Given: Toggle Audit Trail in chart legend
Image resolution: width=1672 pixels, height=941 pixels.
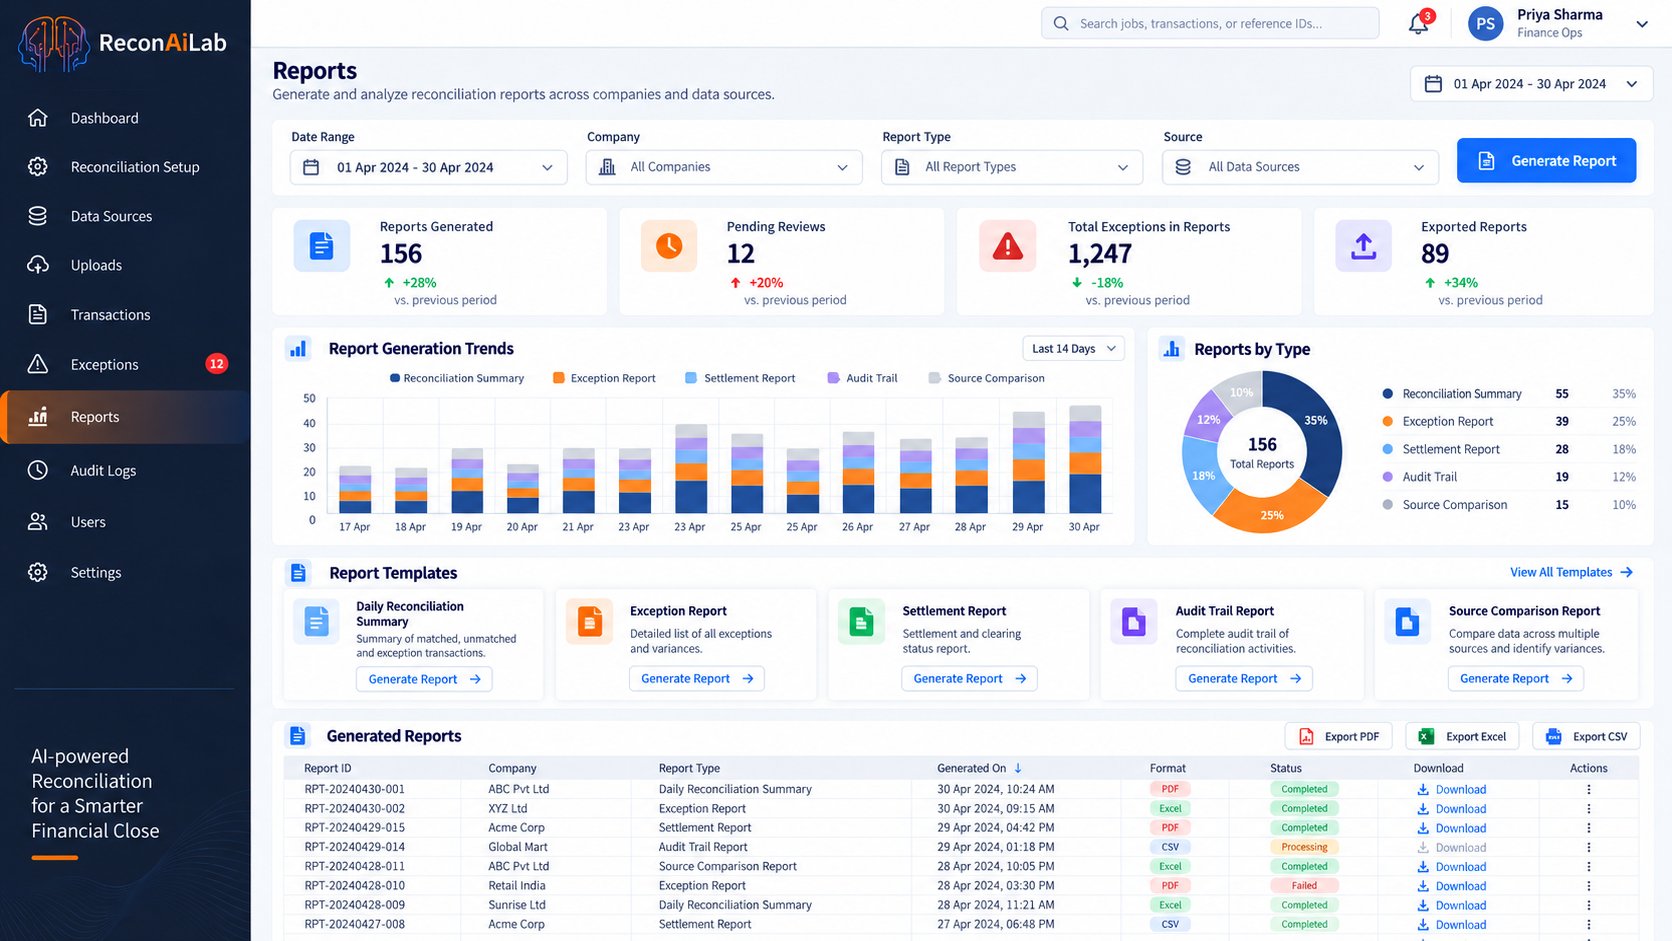Looking at the screenshot, I should tap(862, 378).
